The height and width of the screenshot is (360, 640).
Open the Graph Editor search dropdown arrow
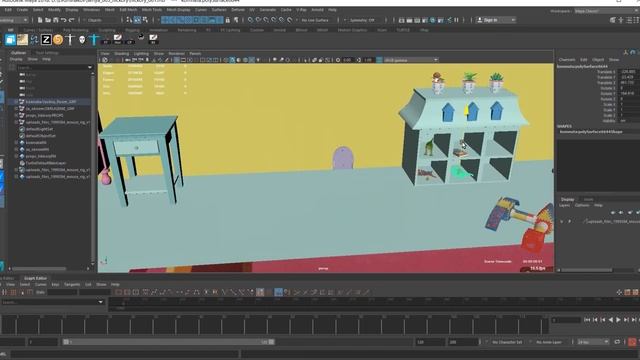100,302
